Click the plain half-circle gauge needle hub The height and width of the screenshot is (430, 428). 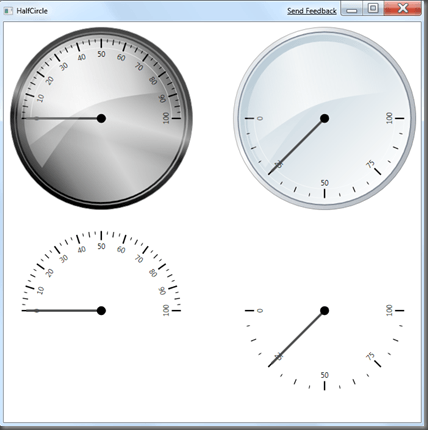click(101, 311)
